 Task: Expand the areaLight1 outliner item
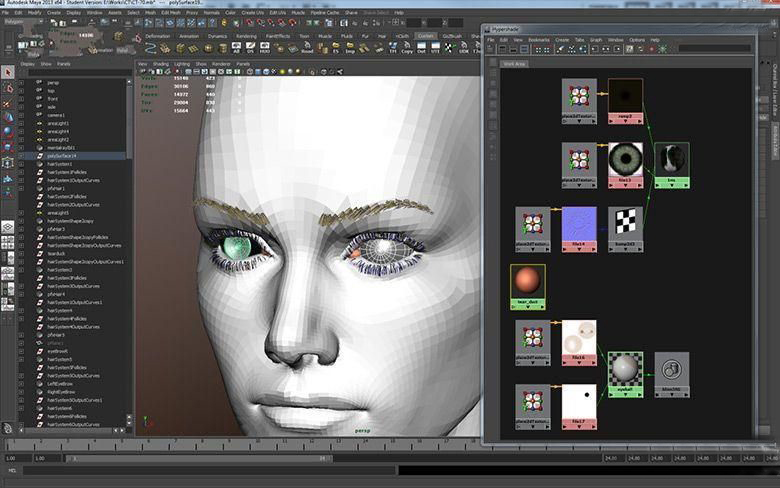pos(21,123)
